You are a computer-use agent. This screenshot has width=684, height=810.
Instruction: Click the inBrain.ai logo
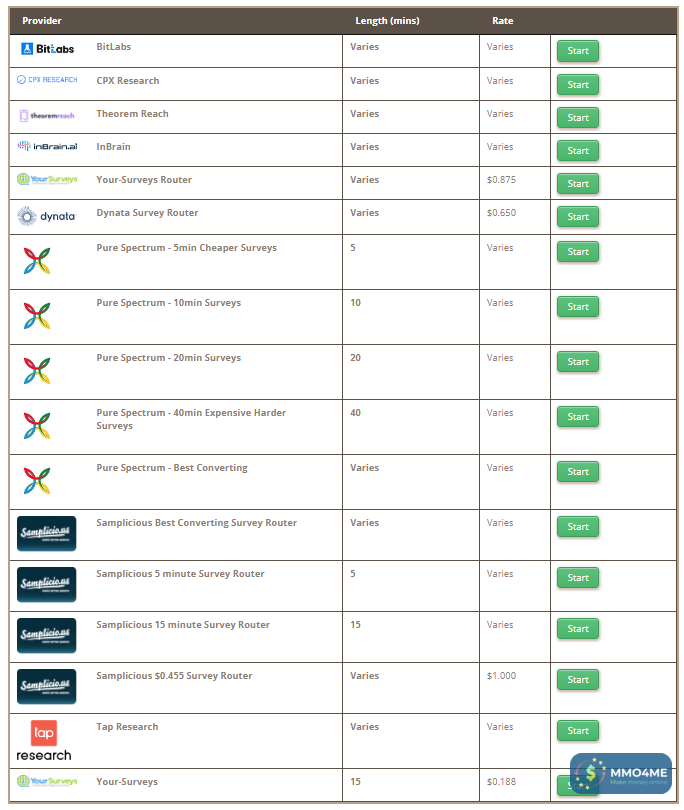coord(47,146)
